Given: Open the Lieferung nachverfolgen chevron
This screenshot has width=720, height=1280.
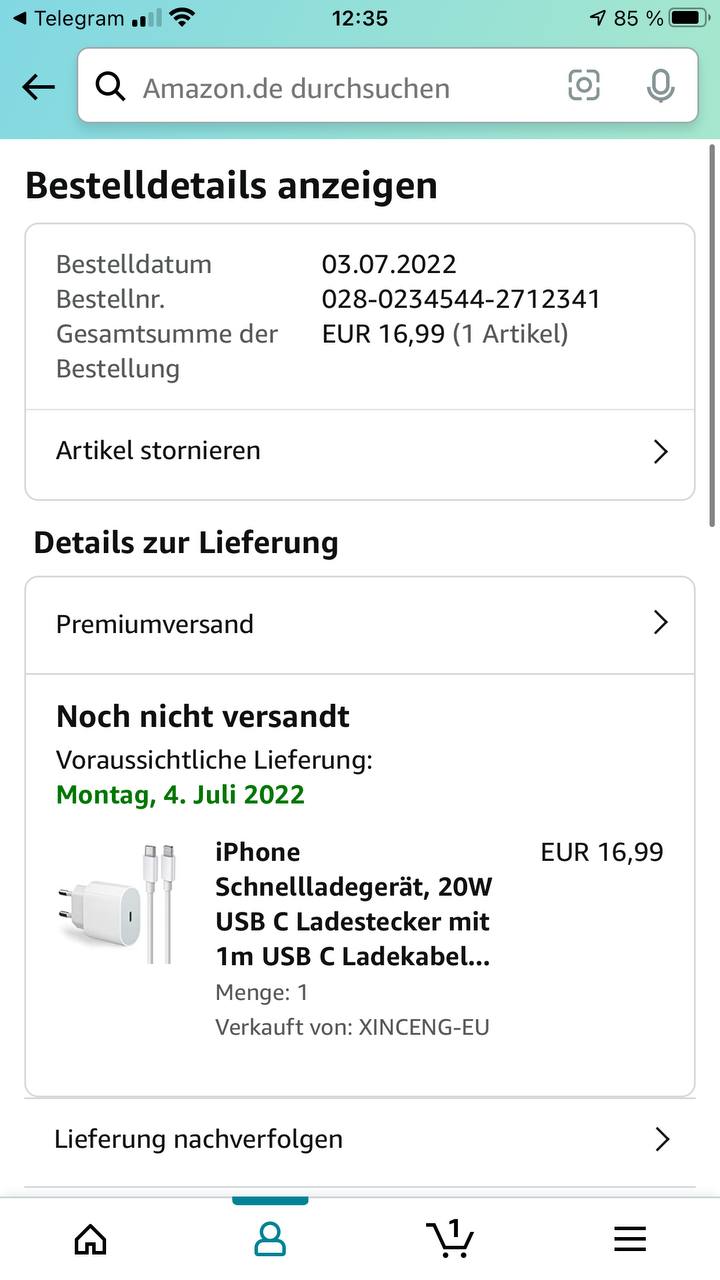Looking at the screenshot, I should (661, 1139).
